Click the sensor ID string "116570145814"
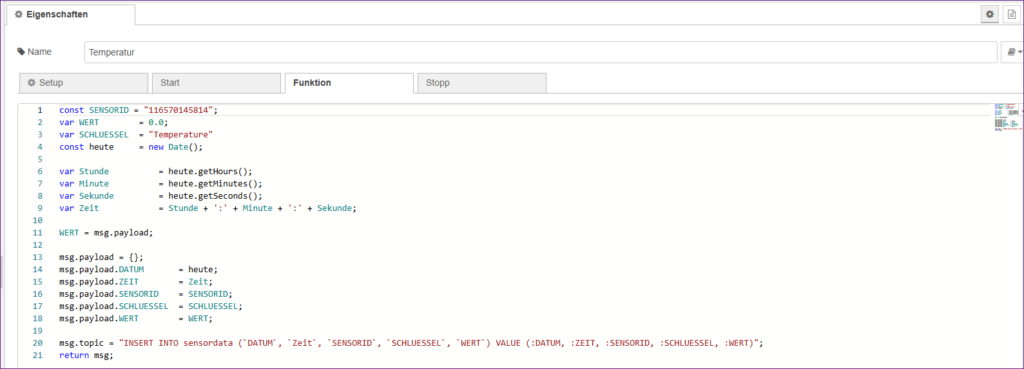1024x369 pixels. [x=177, y=110]
